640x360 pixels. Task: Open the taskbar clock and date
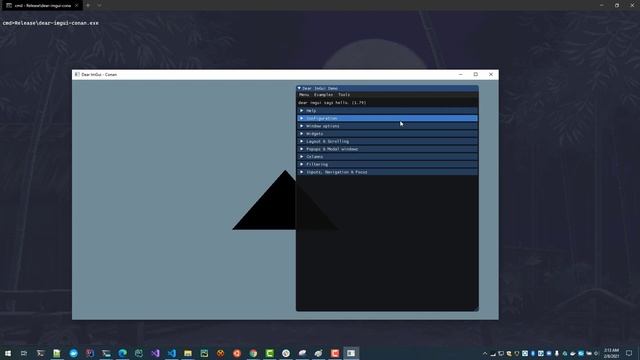[611, 353]
